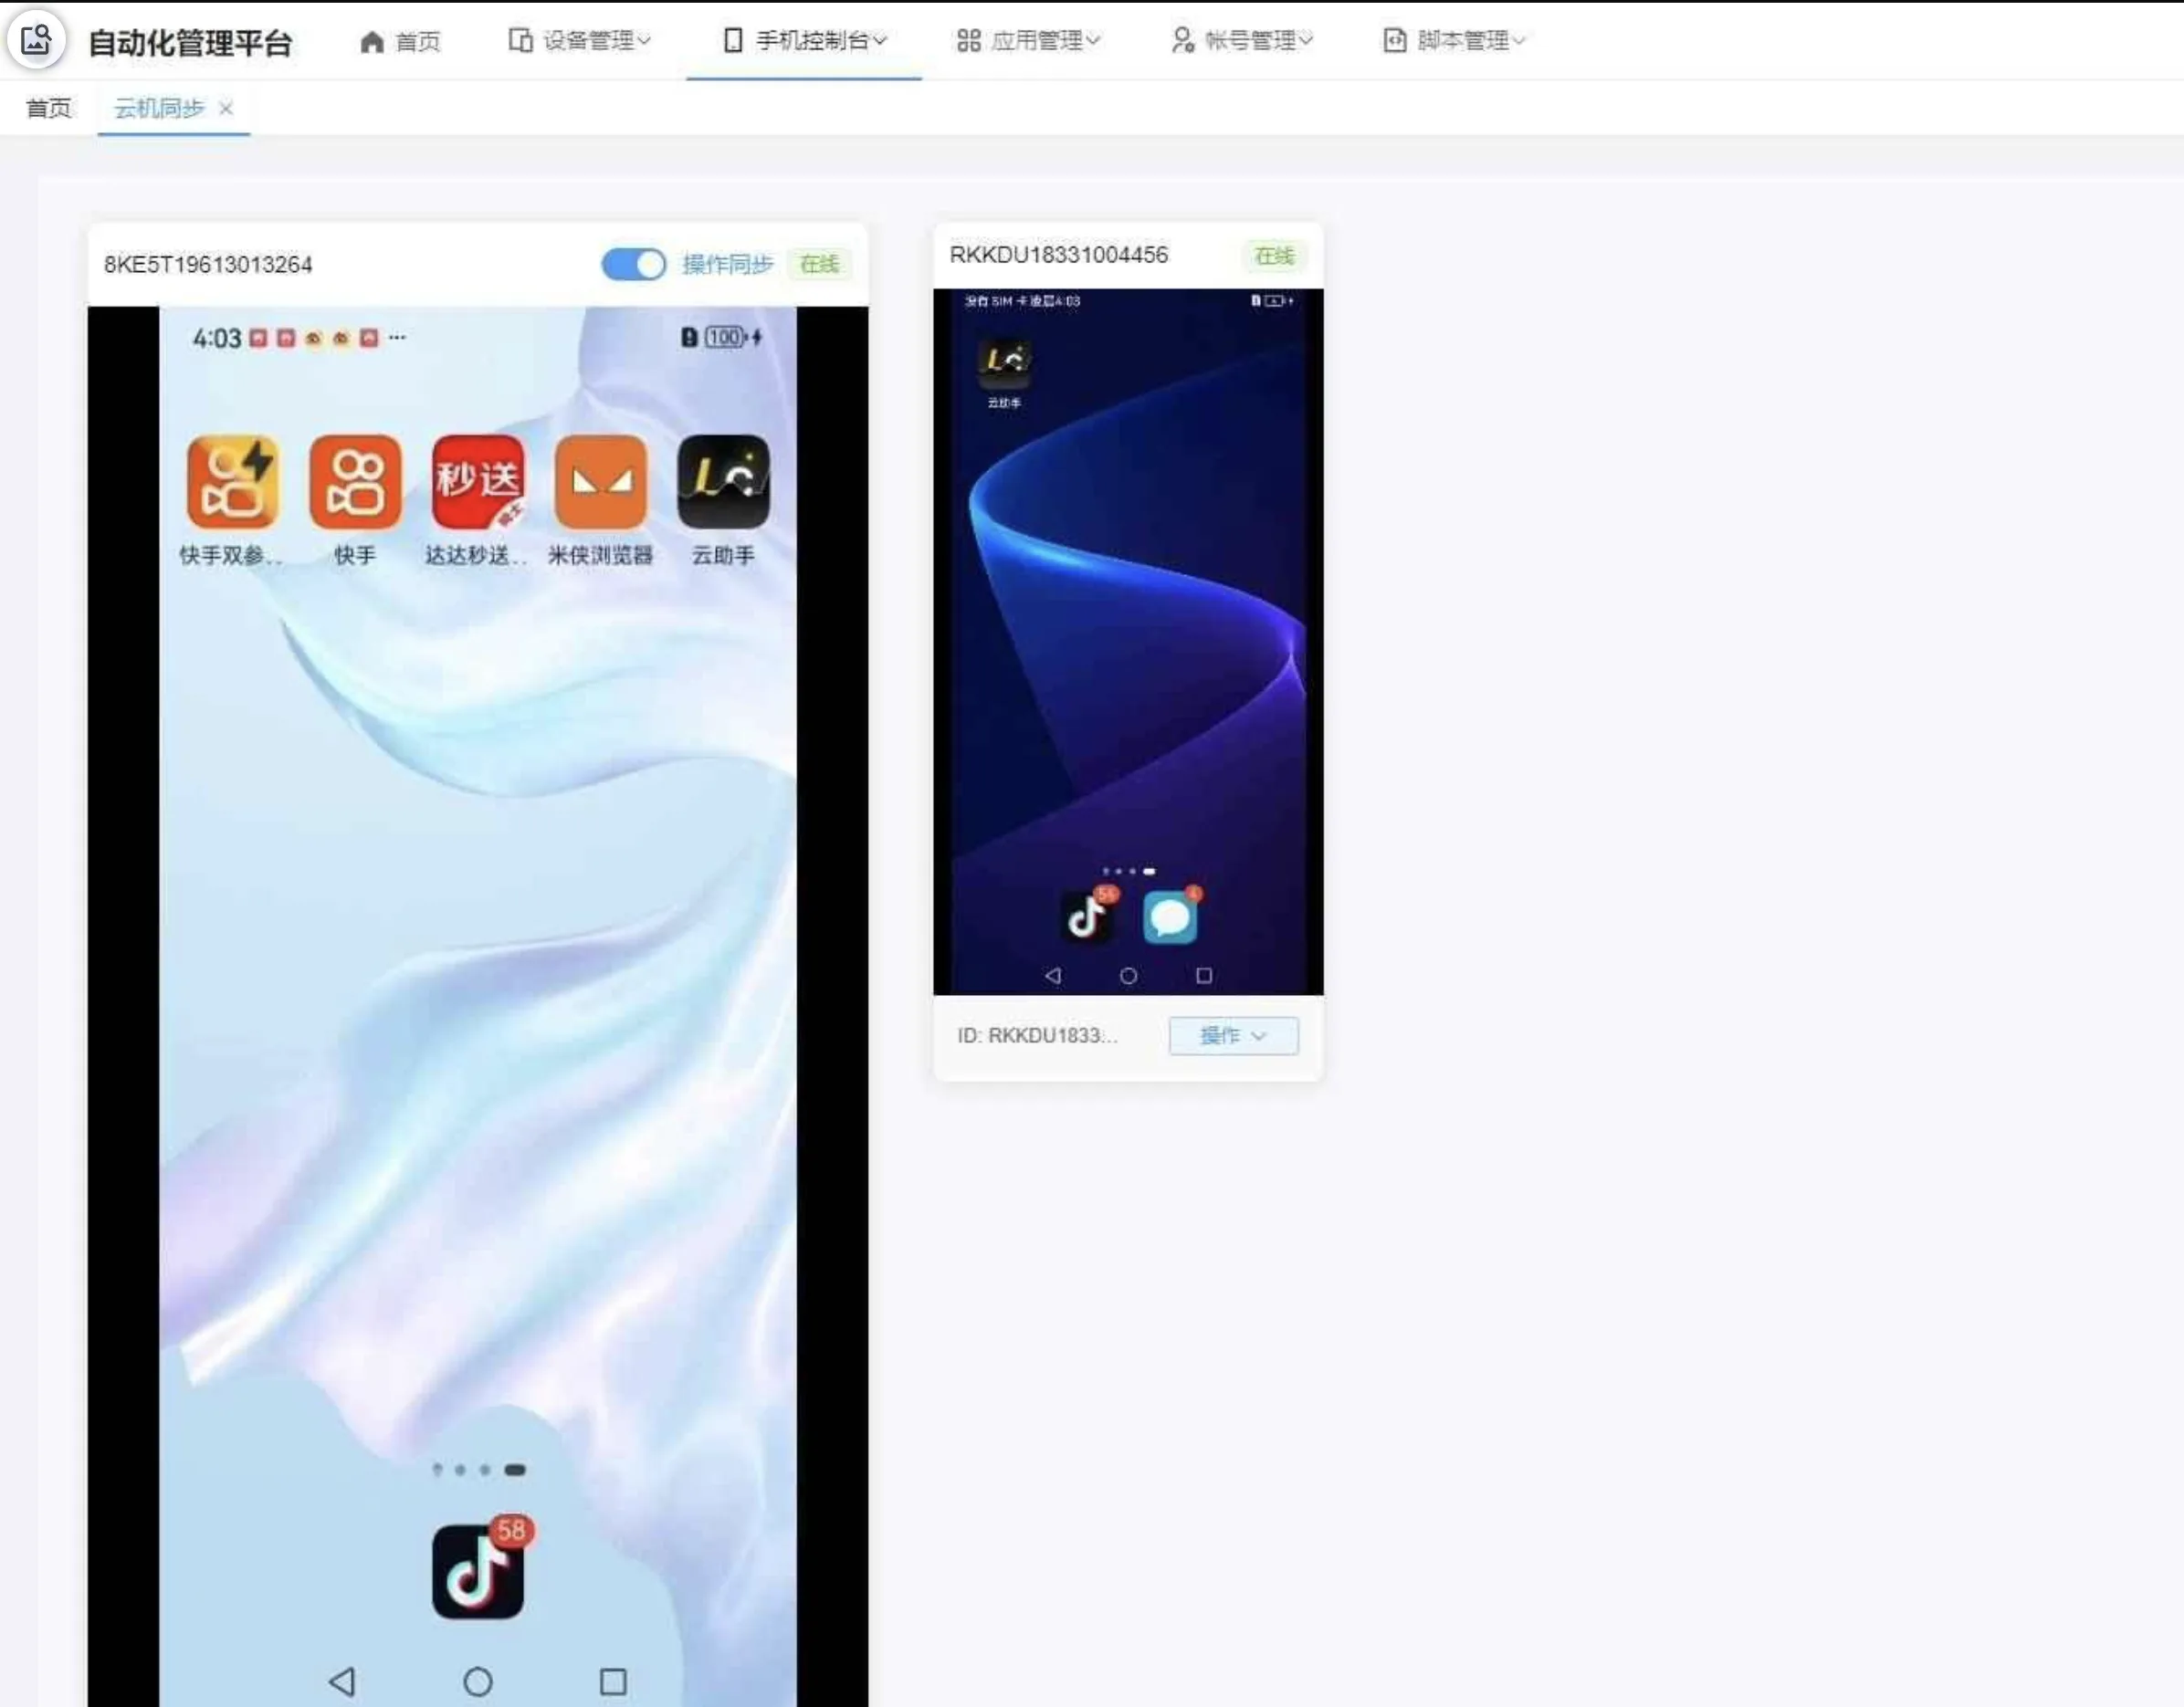Open TikTok icon with 58 badge
Image resolution: width=2184 pixels, height=1707 pixels.
tap(478, 1570)
